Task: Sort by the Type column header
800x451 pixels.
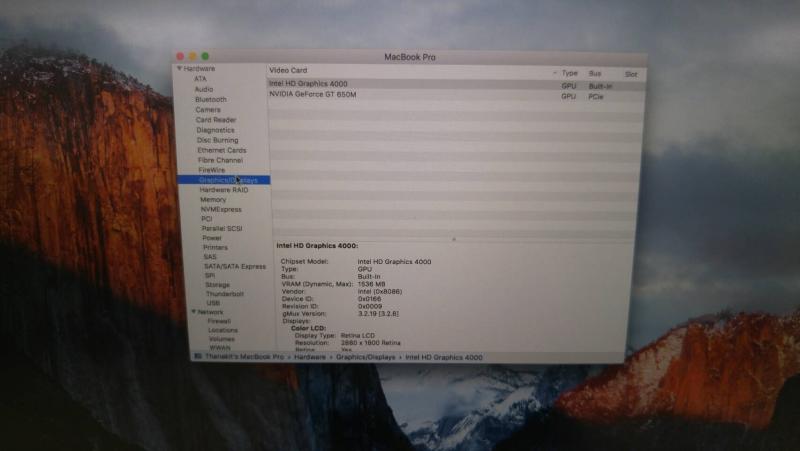Action: tap(569, 73)
